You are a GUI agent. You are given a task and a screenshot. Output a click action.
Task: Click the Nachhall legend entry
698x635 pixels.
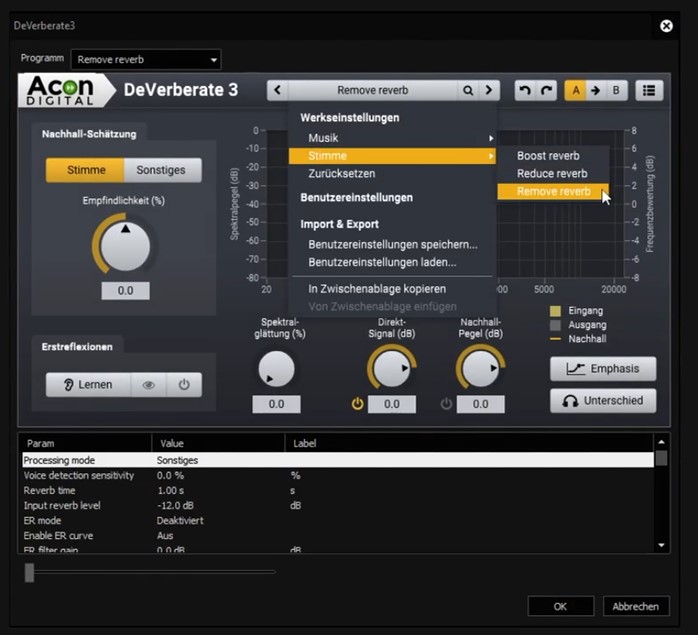pos(579,339)
